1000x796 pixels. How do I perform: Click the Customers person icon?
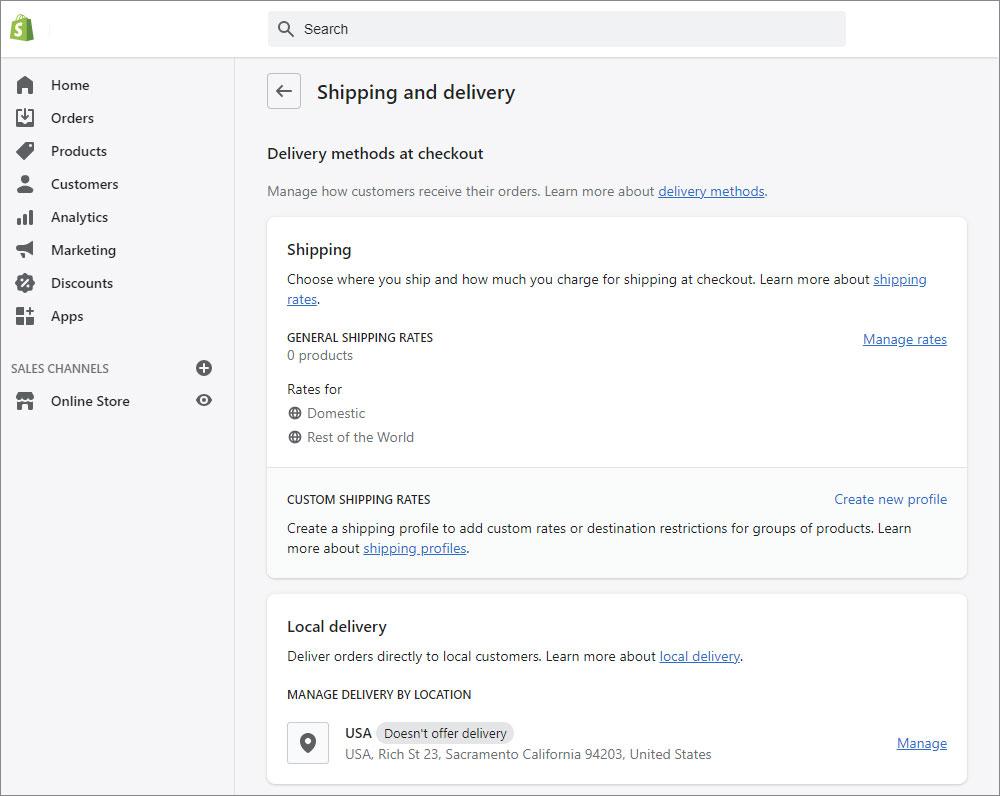point(25,184)
